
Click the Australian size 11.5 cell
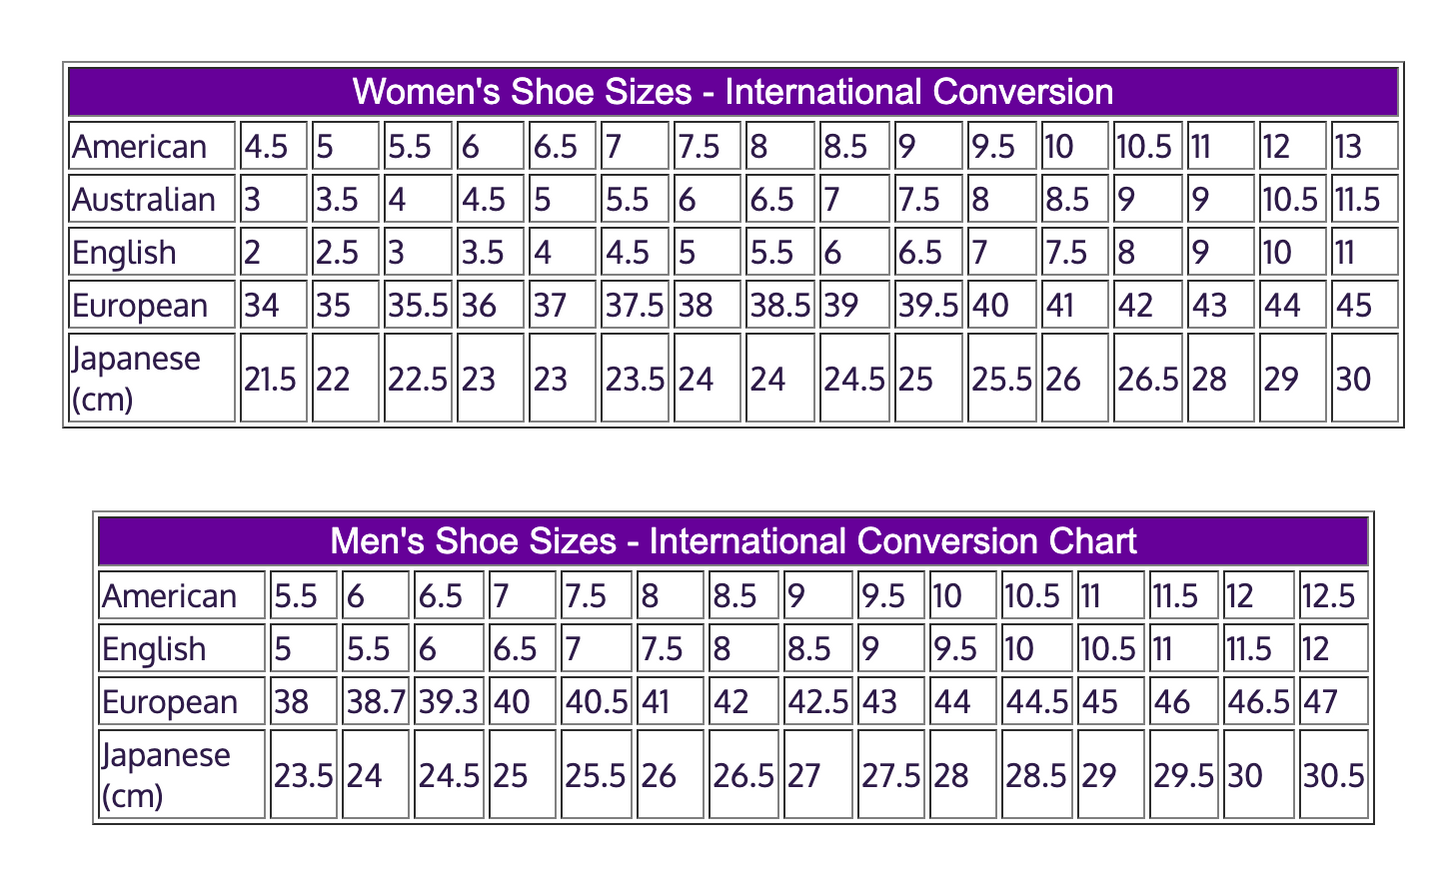1363,200
